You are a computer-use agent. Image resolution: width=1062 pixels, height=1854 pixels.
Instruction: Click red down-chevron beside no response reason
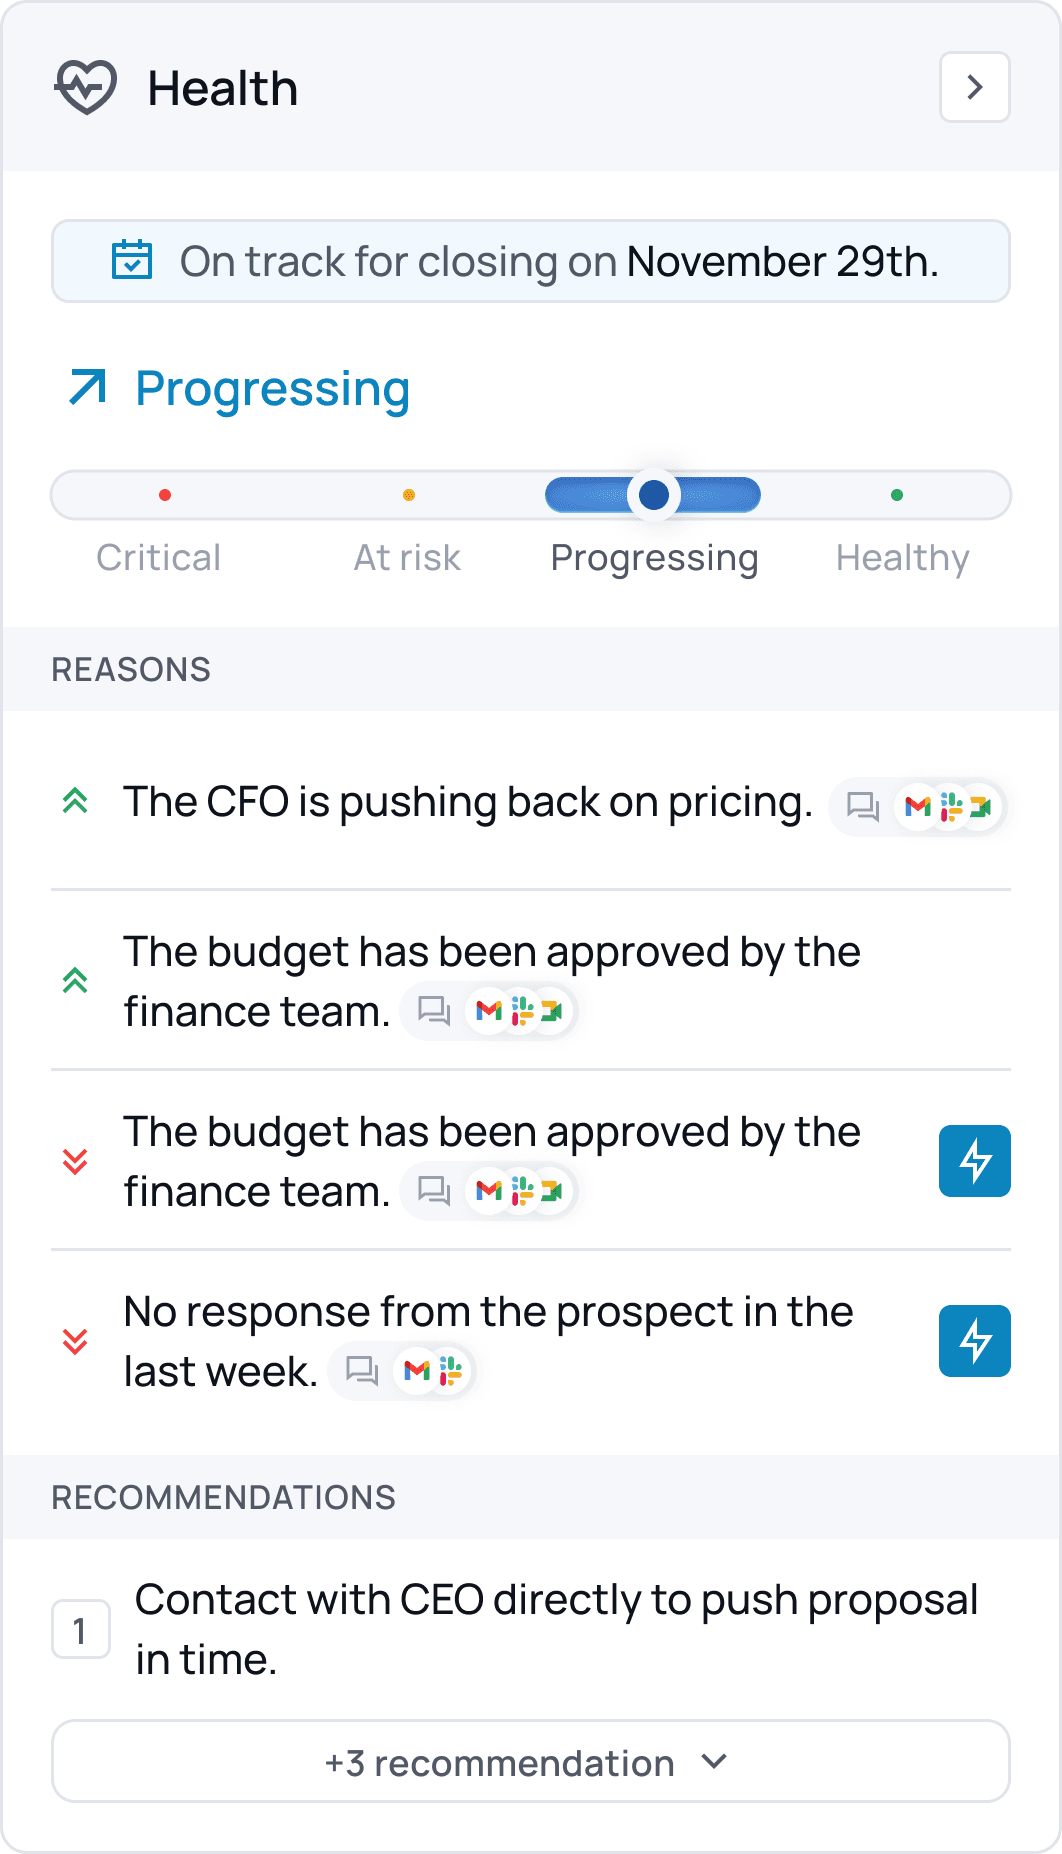75,1341
